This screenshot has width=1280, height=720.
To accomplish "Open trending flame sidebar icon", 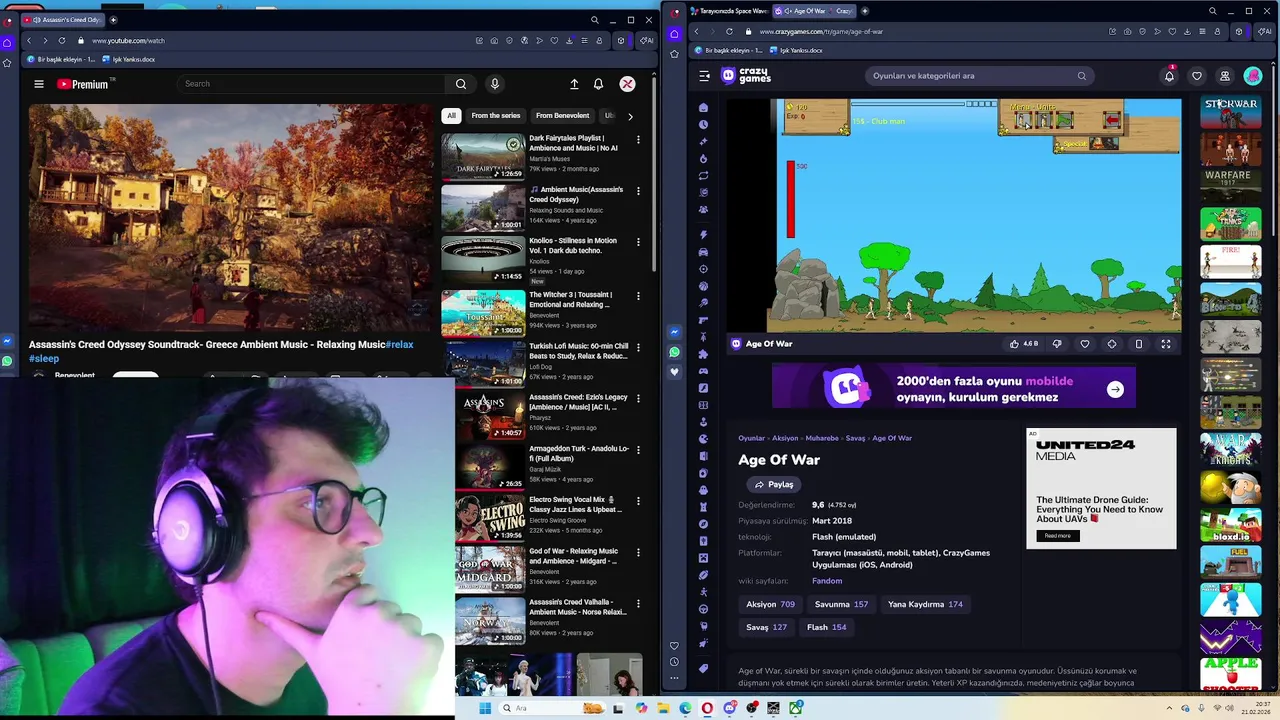I will click(704, 158).
